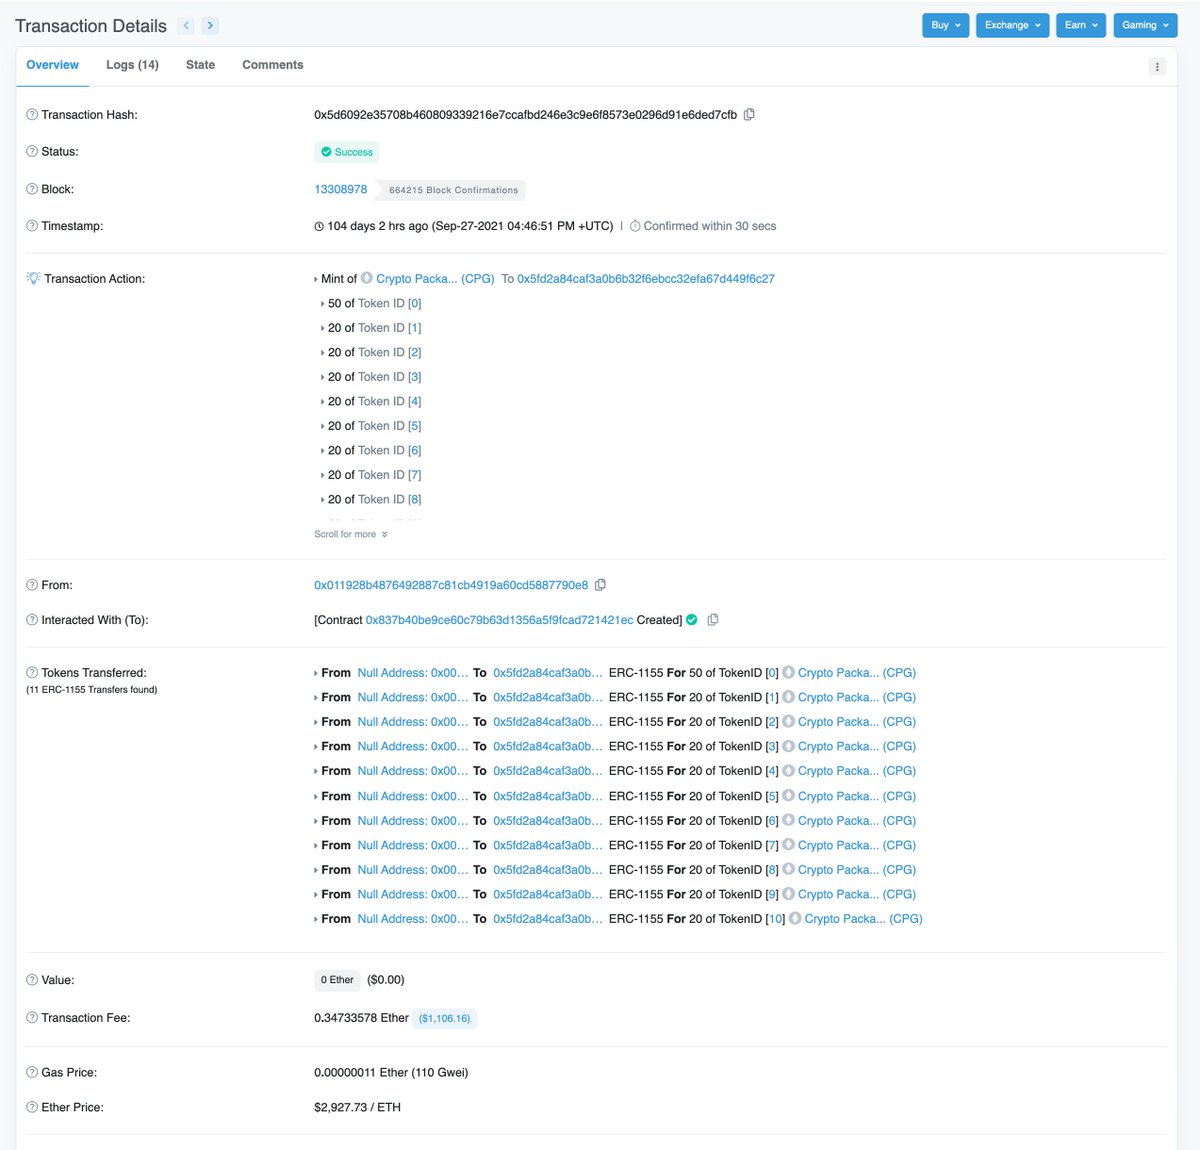Click the help icon beside Transaction Hash
The image size is (1200, 1150).
point(32,115)
